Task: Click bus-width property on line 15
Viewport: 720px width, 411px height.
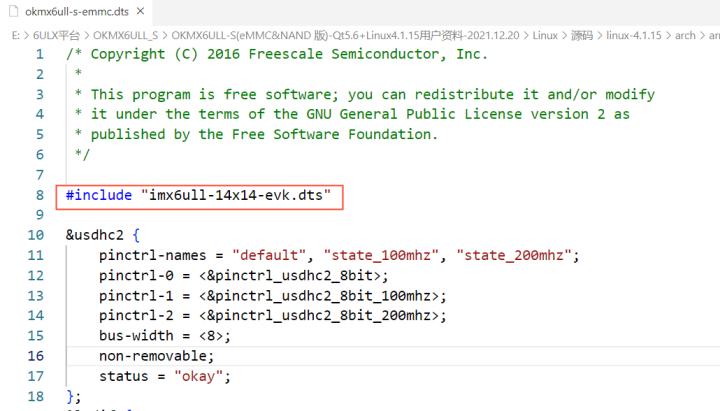Action: [x=136, y=336]
